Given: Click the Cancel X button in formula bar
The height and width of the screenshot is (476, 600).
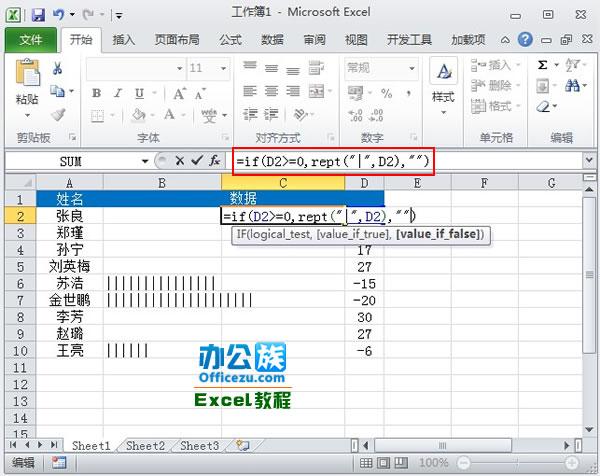Looking at the screenshot, I should pyautogui.click(x=180, y=161).
